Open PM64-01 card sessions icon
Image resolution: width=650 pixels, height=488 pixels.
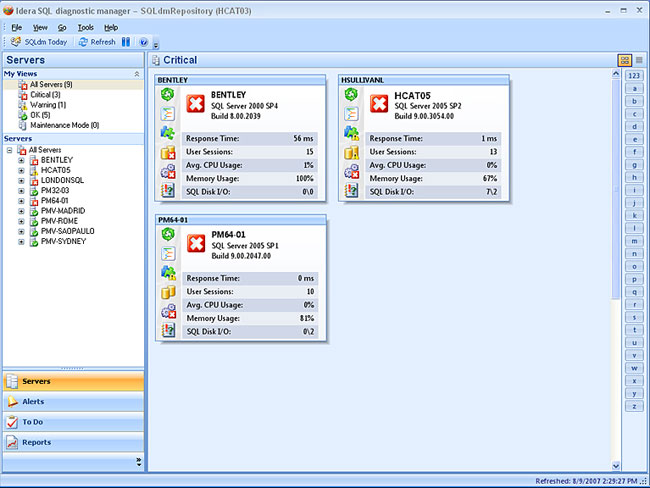tap(168, 253)
